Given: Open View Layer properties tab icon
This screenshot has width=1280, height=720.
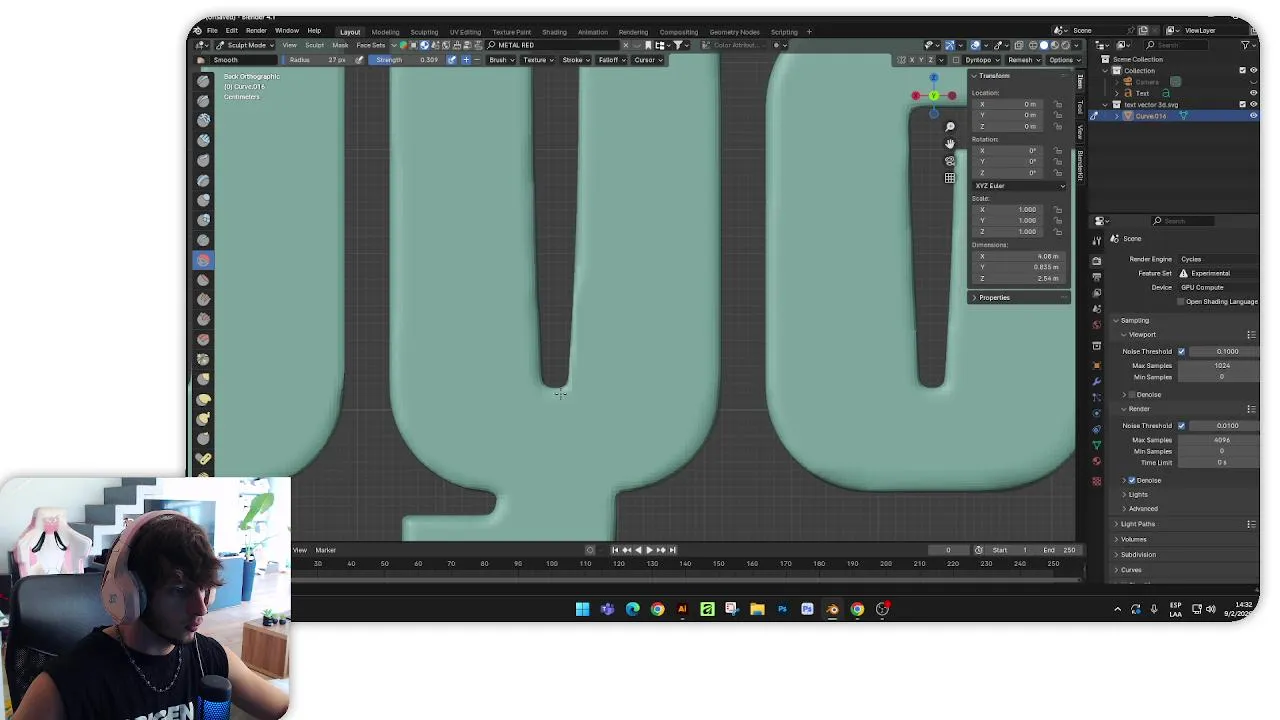Looking at the screenshot, I should click(1097, 293).
